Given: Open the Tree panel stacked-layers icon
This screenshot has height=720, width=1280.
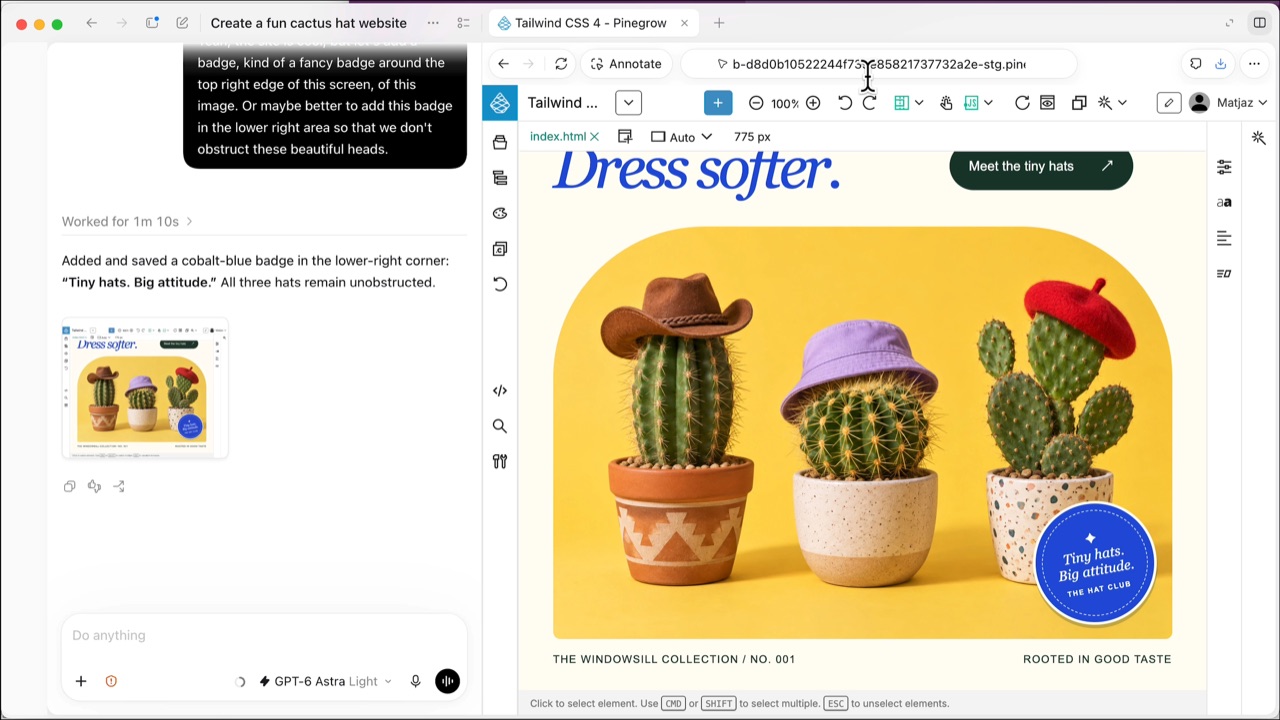Looking at the screenshot, I should point(500,178).
